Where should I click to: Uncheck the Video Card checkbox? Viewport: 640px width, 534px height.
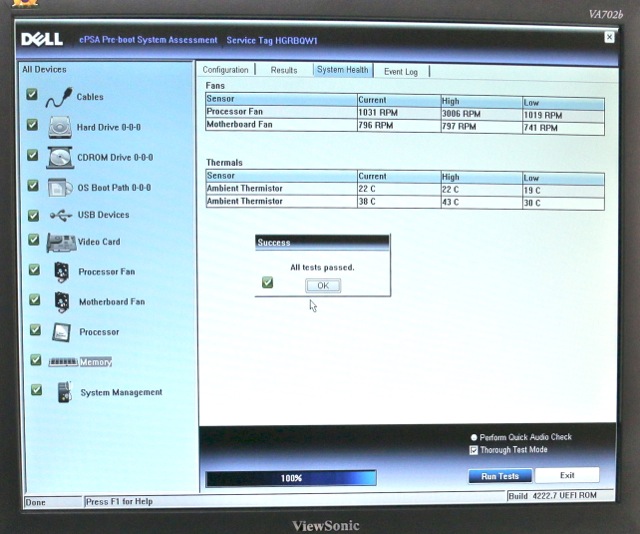tap(34, 239)
